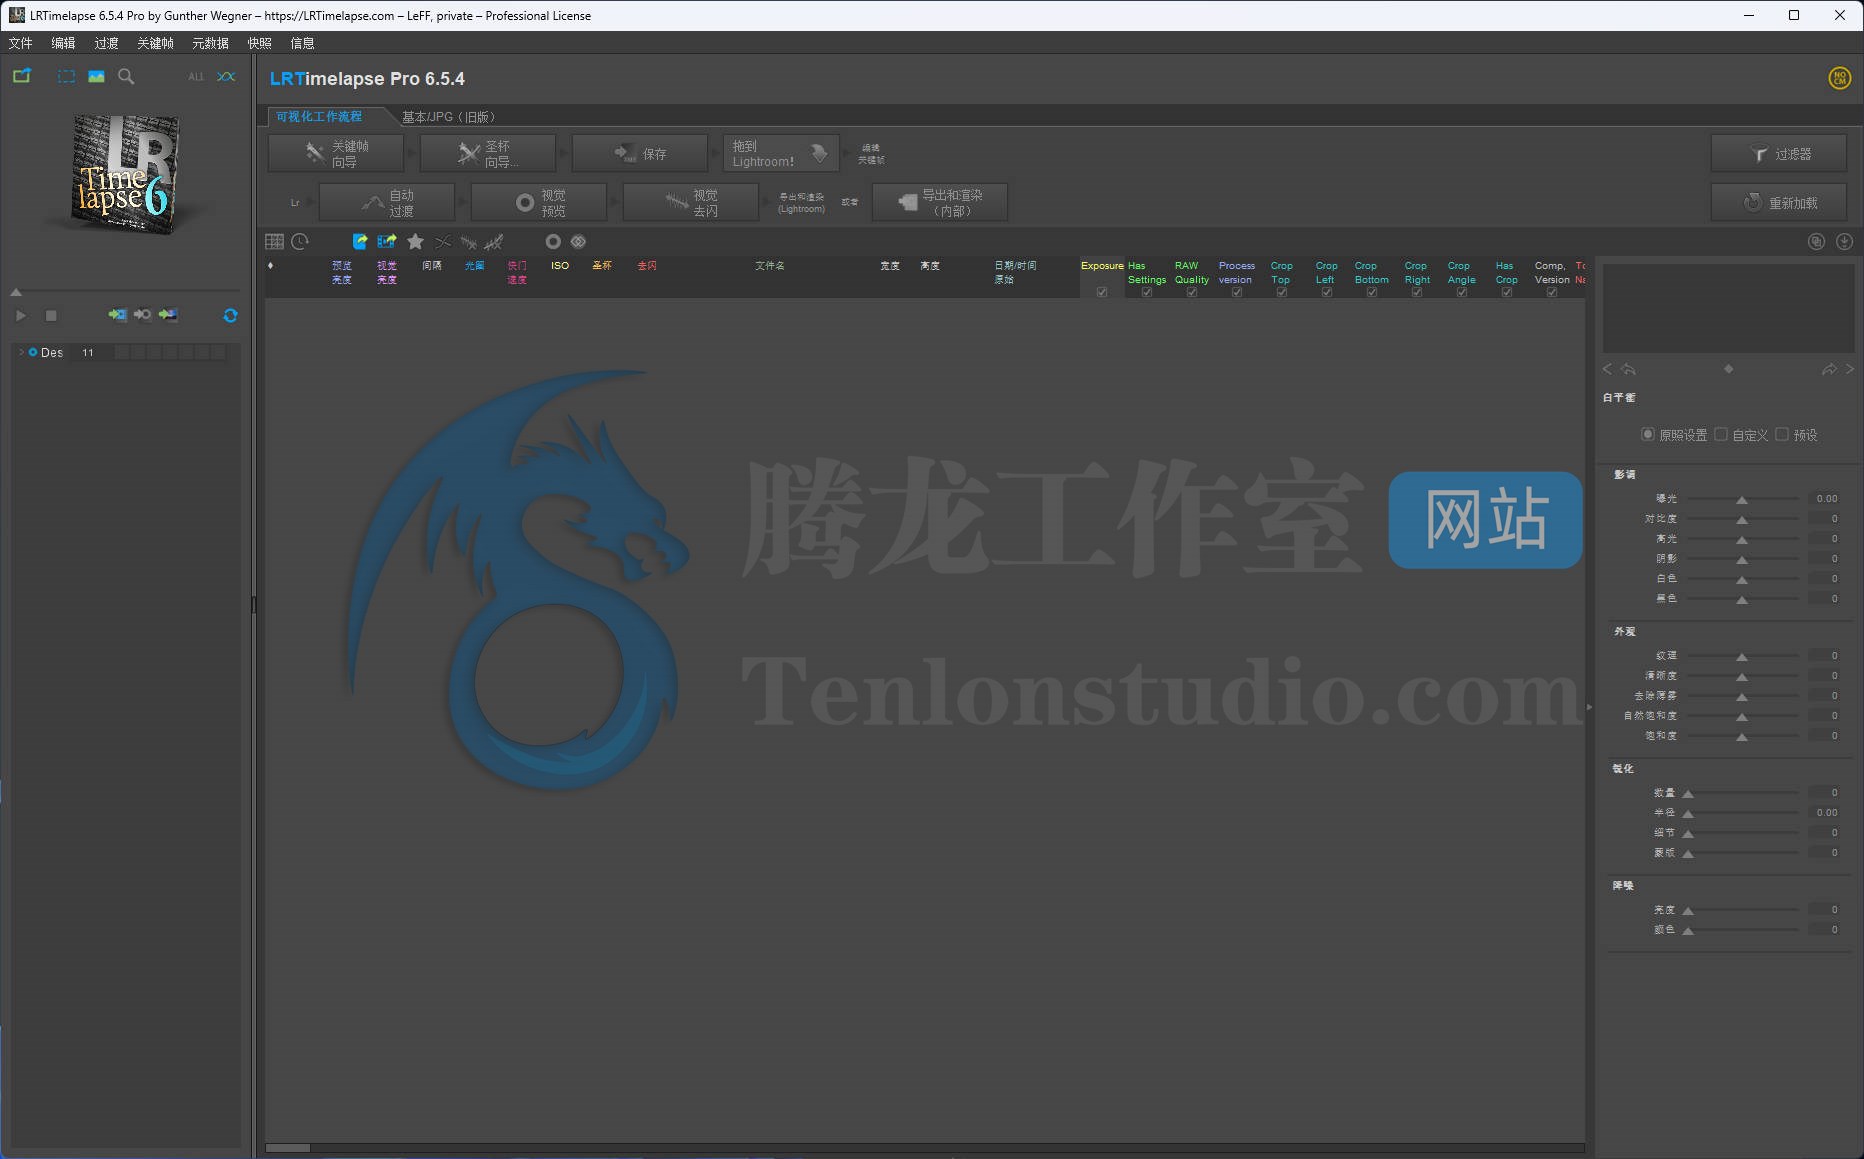Click the 导出和渲染（内部）button
The height and width of the screenshot is (1159, 1864).
tap(940, 203)
